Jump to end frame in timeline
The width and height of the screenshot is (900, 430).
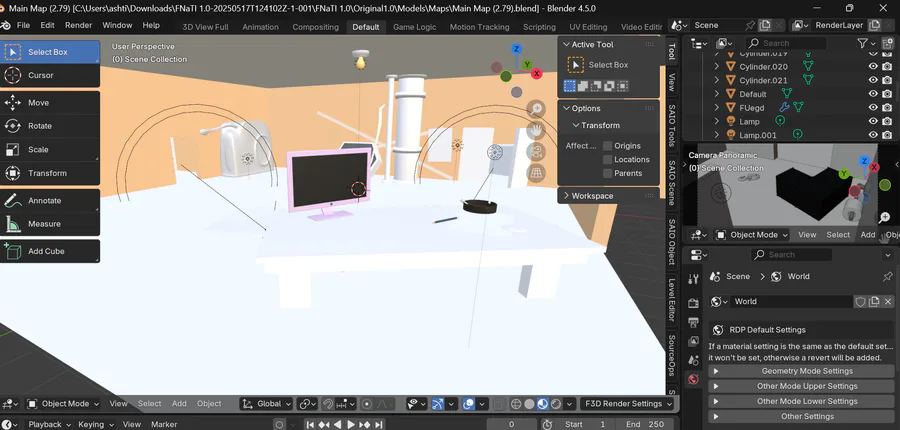click(379, 425)
